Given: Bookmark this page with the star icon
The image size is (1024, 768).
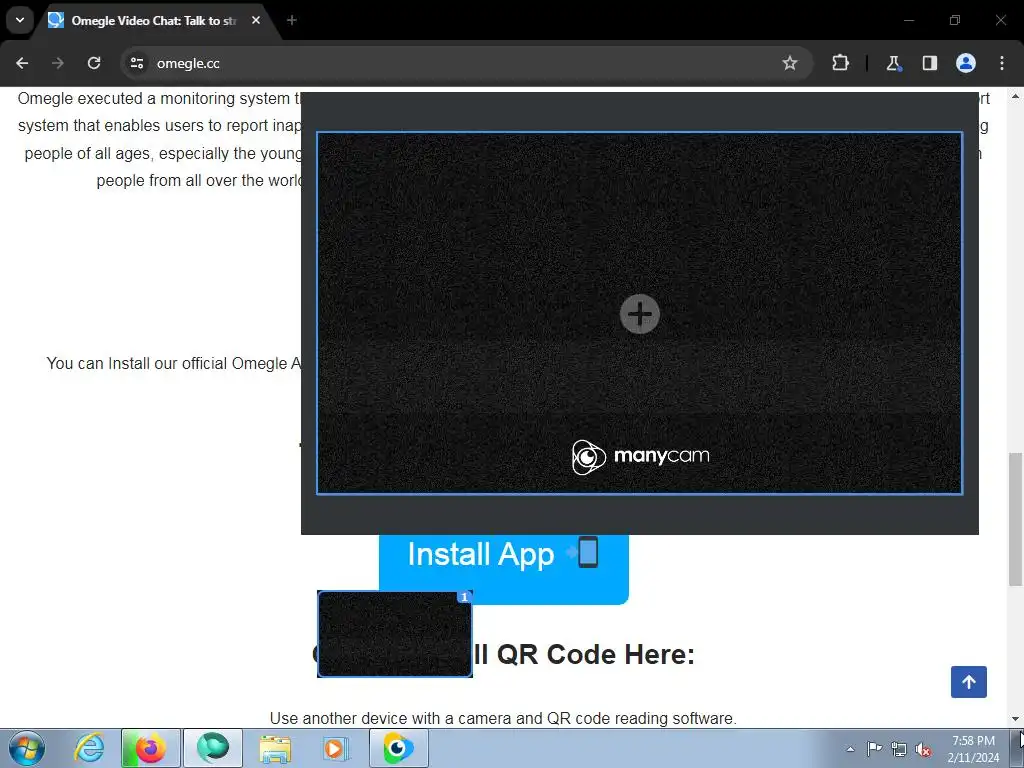Looking at the screenshot, I should pos(790,63).
